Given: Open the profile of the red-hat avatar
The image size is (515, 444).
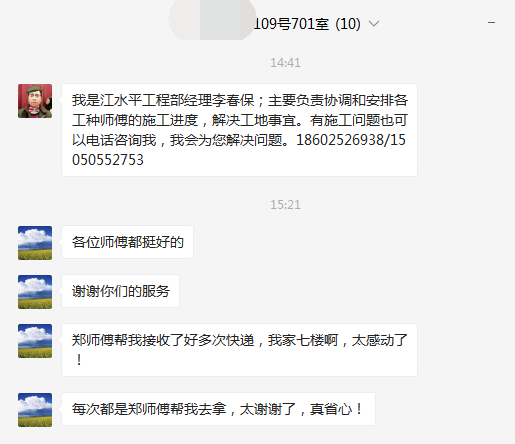Looking at the screenshot, I should (35, 101).
